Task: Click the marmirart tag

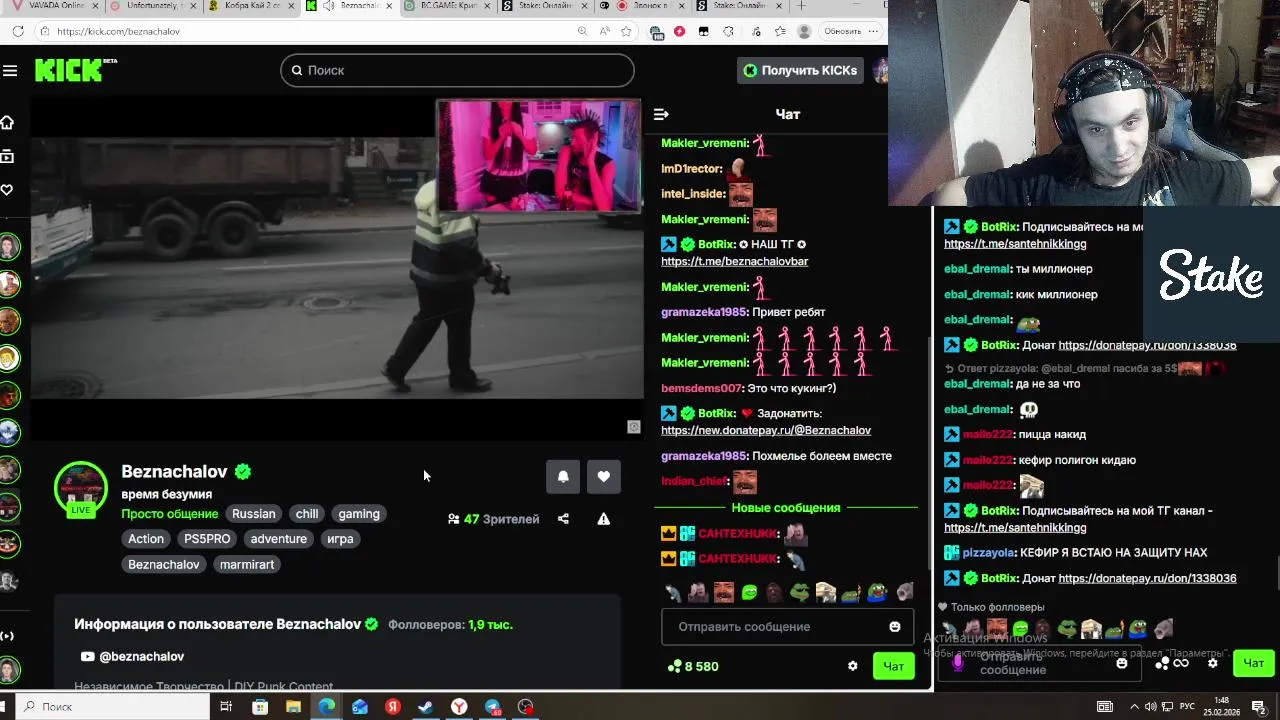Action: (x=247, y=565)
